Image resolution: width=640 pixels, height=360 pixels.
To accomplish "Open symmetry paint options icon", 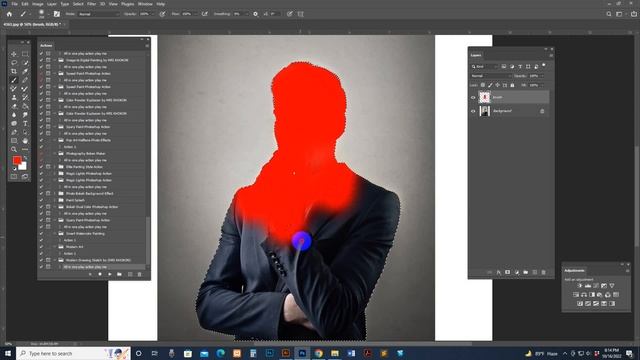I will [301, 14].
